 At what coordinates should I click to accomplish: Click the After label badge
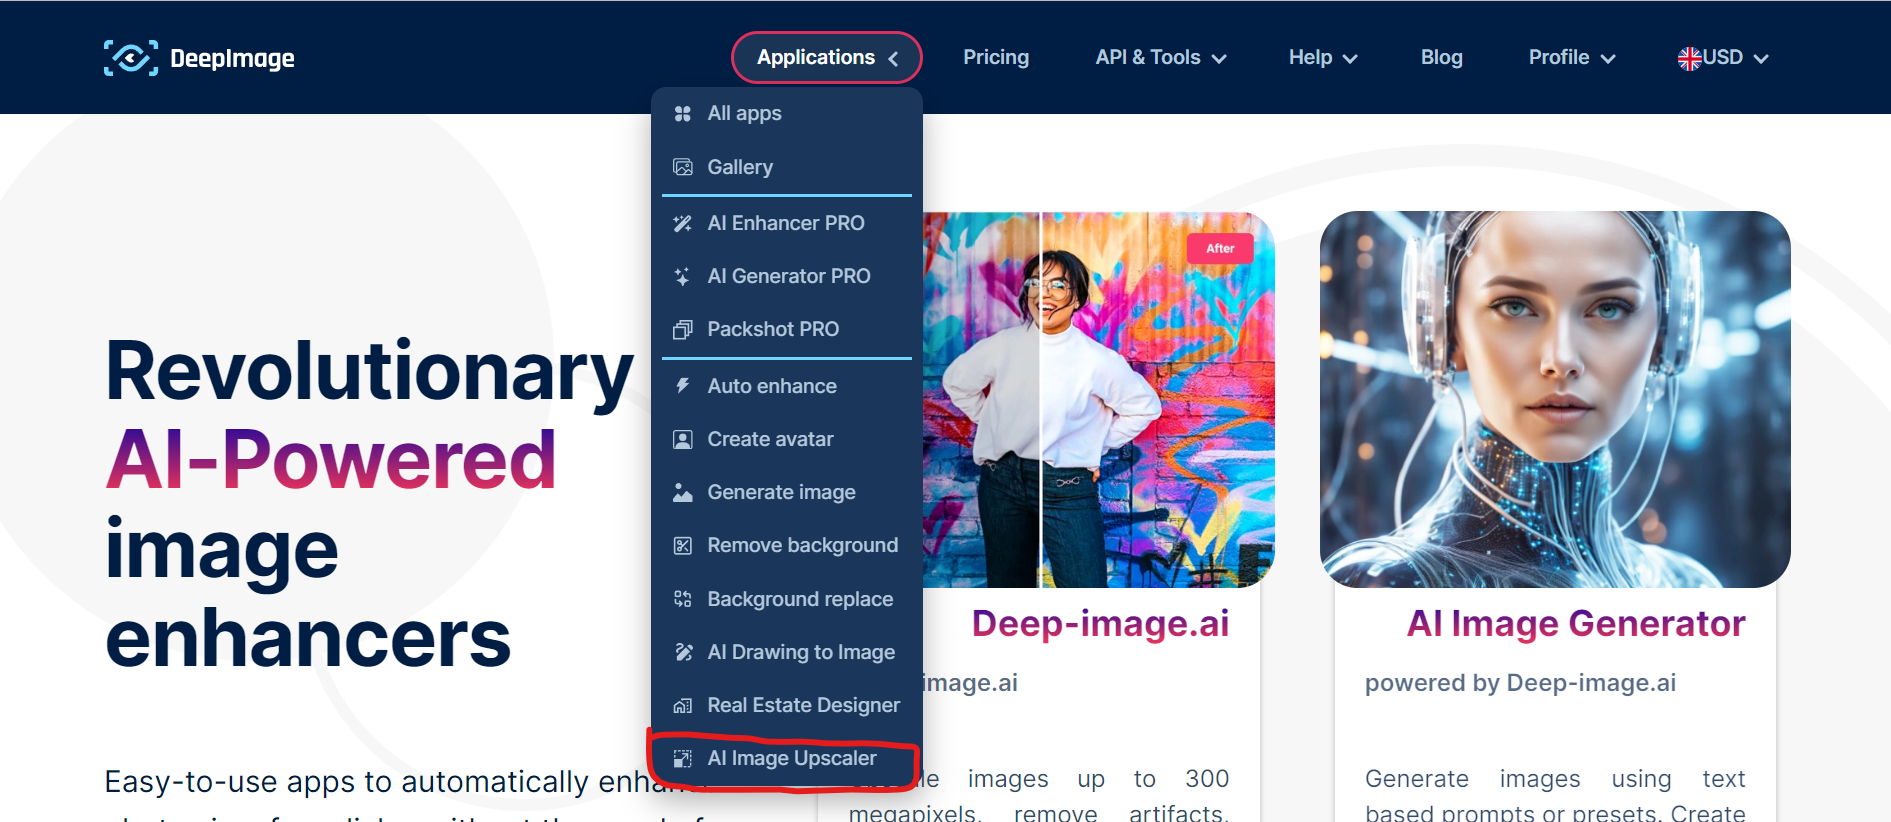click(x=1220, y=248)
